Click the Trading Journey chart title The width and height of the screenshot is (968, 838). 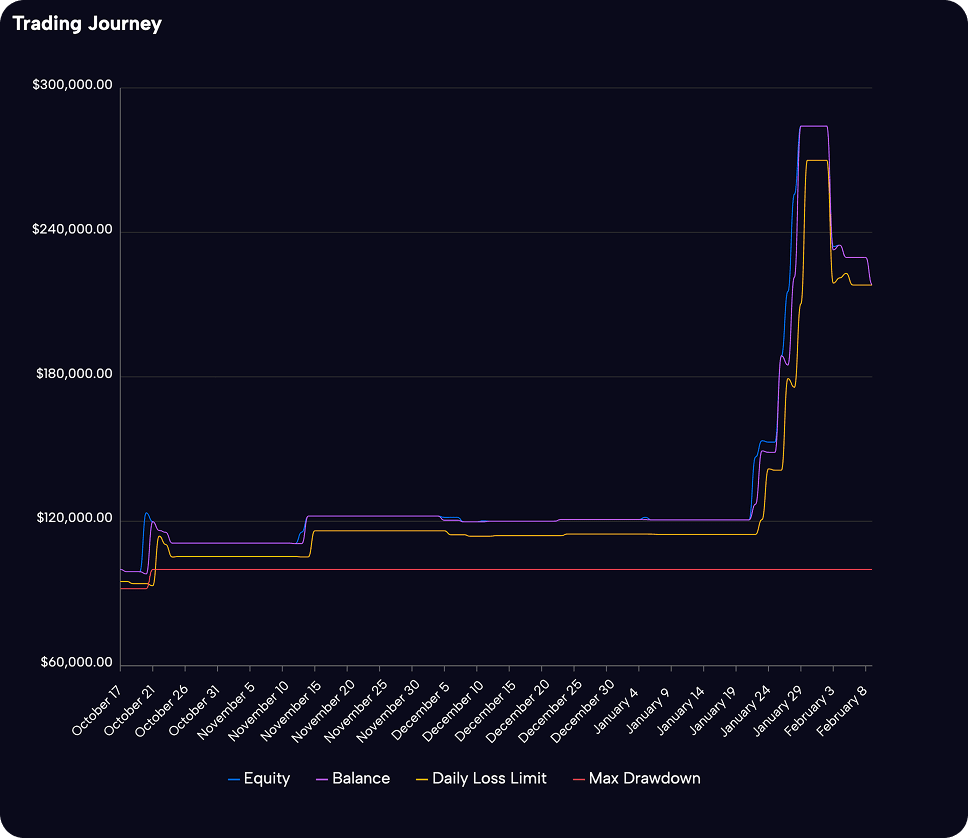point(87,23)
